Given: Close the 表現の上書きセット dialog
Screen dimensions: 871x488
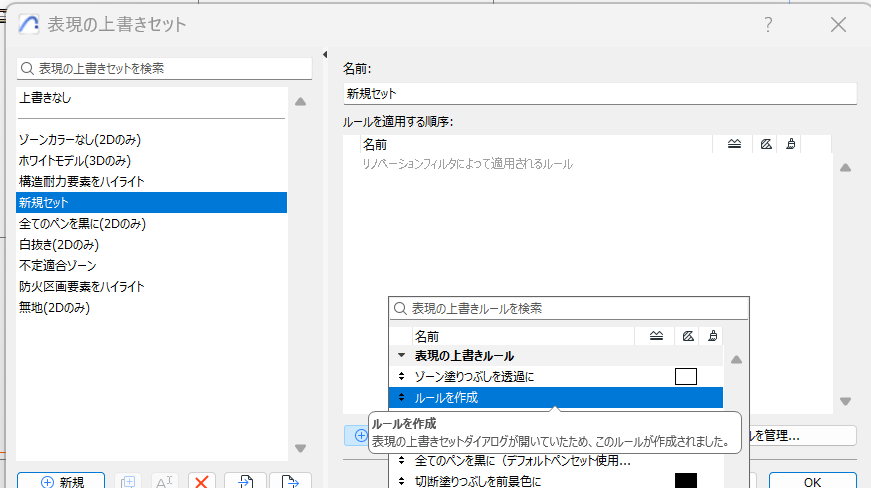Looking at the screenshot, I should [838, 24].
